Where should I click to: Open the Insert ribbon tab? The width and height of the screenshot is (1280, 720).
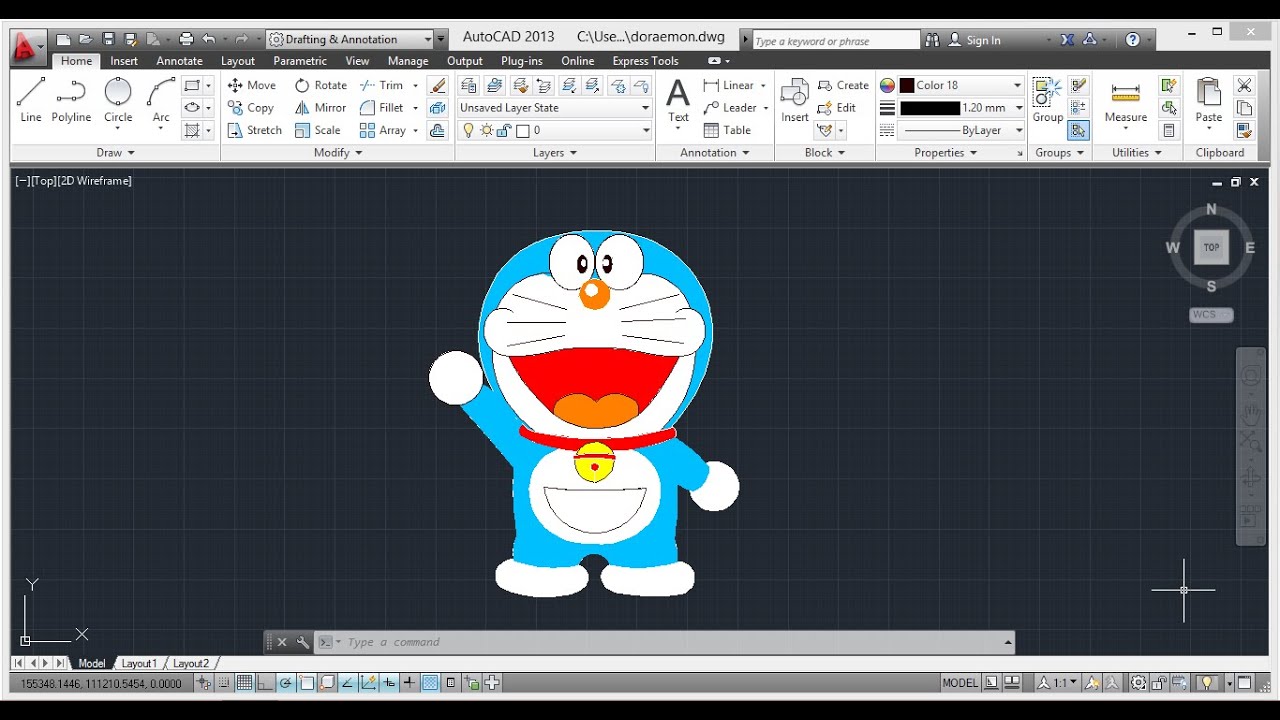coord(124,61)
